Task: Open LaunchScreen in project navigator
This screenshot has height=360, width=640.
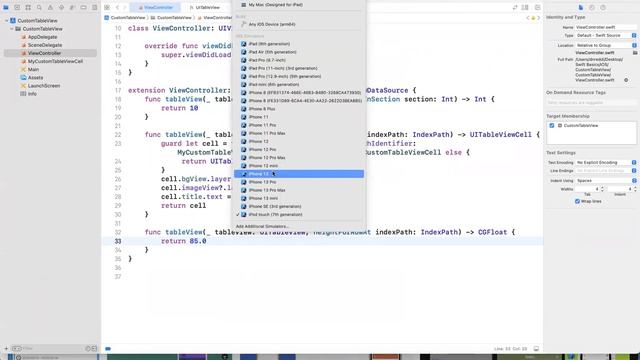Action: tap(44, 86)
